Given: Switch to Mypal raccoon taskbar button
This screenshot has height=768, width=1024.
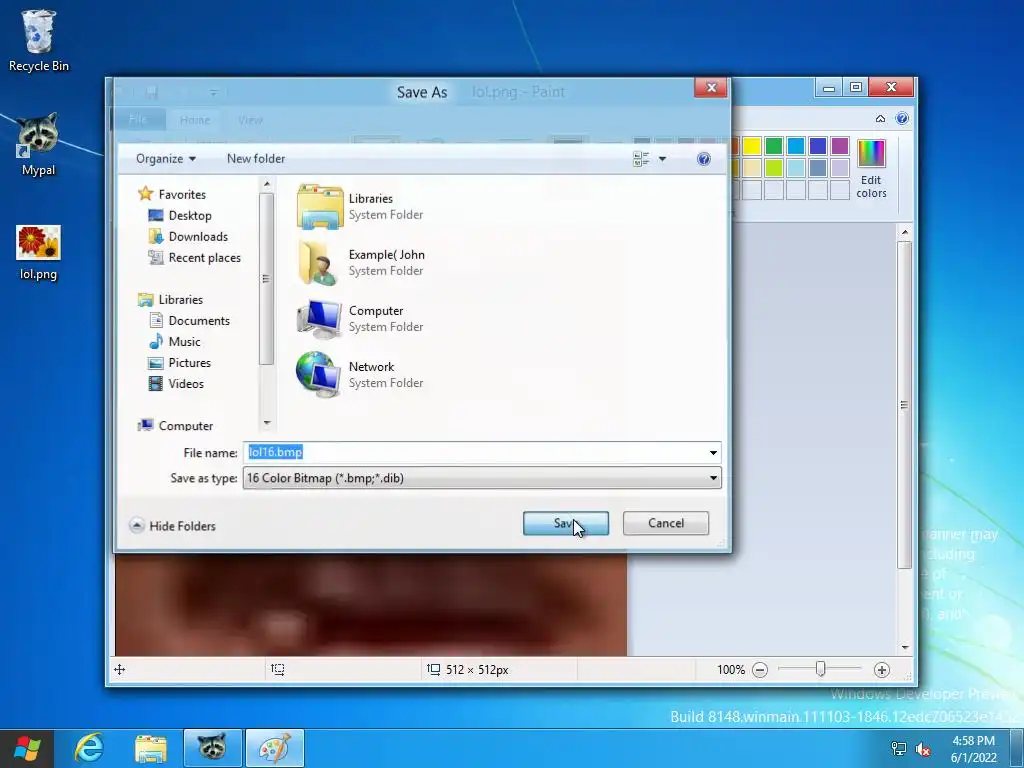Looking at the screenshot, I should tap(212, 748).
